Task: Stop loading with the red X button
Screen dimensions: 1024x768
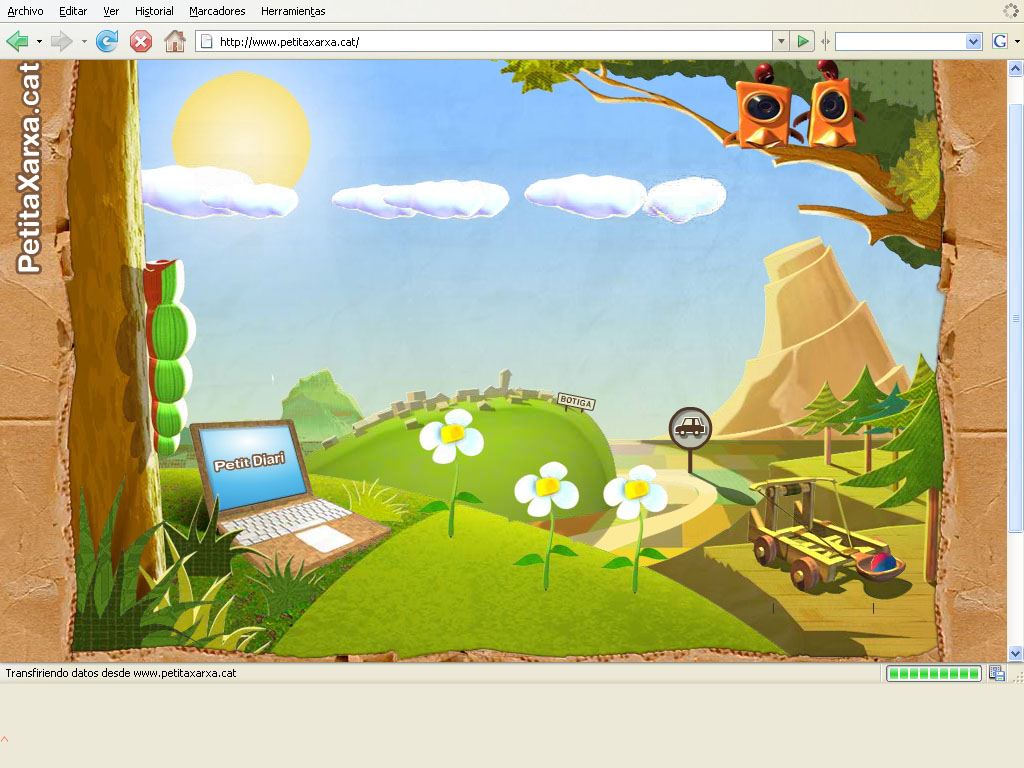Action: pos(141,41)
